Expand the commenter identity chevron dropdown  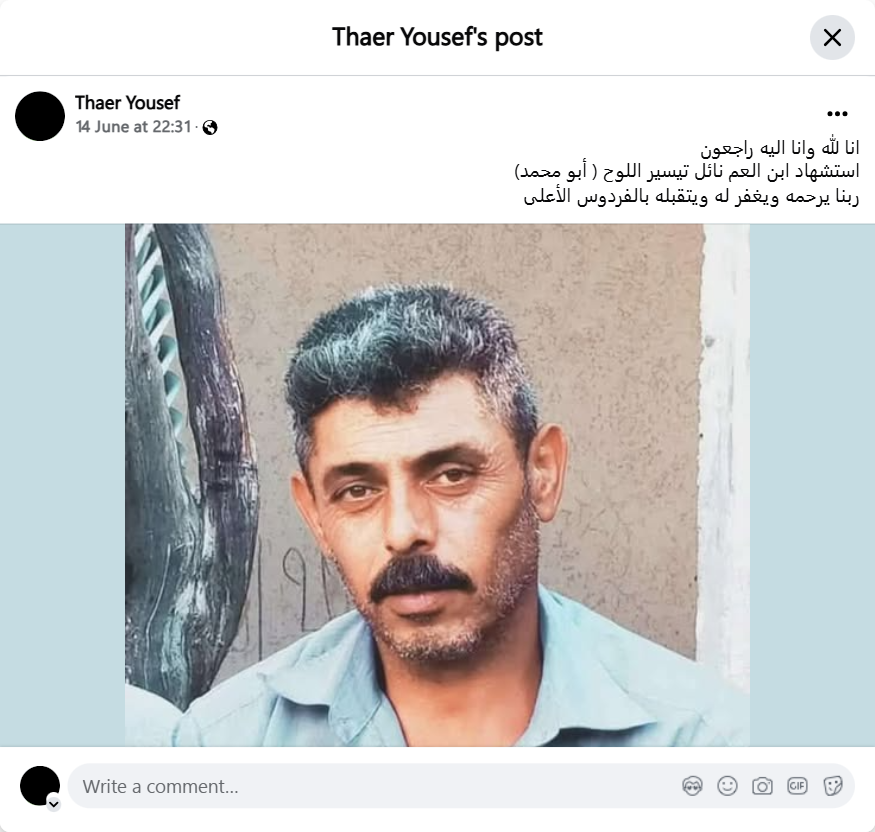tap(54, 804)
